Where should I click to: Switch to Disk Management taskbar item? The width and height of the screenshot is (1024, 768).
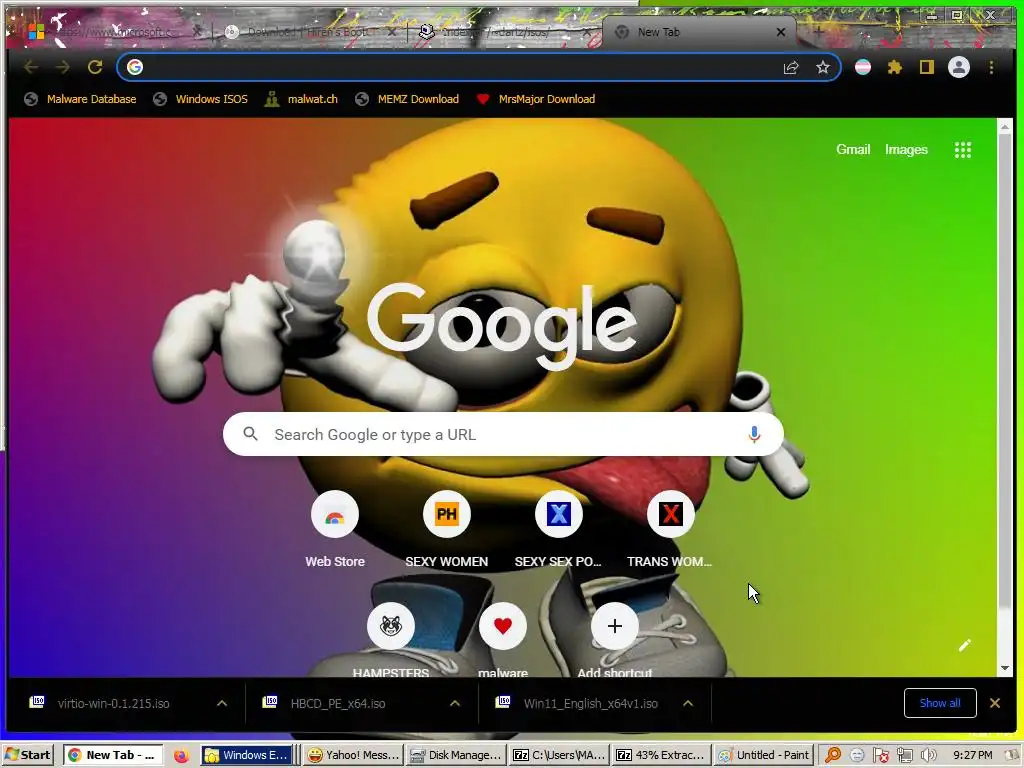pyautogui.click(x=456, y=755)
